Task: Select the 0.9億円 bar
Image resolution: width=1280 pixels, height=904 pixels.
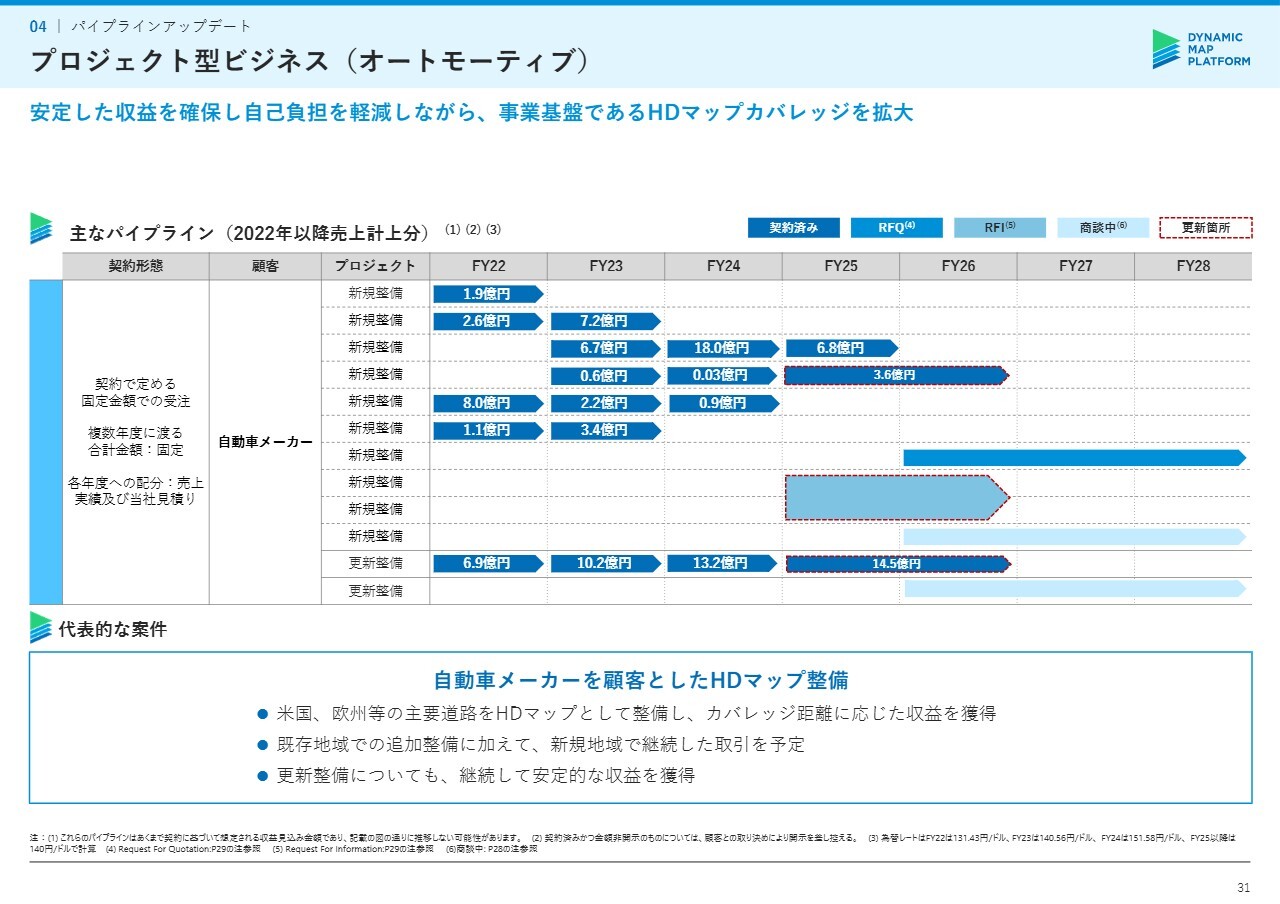Action: 723,403
